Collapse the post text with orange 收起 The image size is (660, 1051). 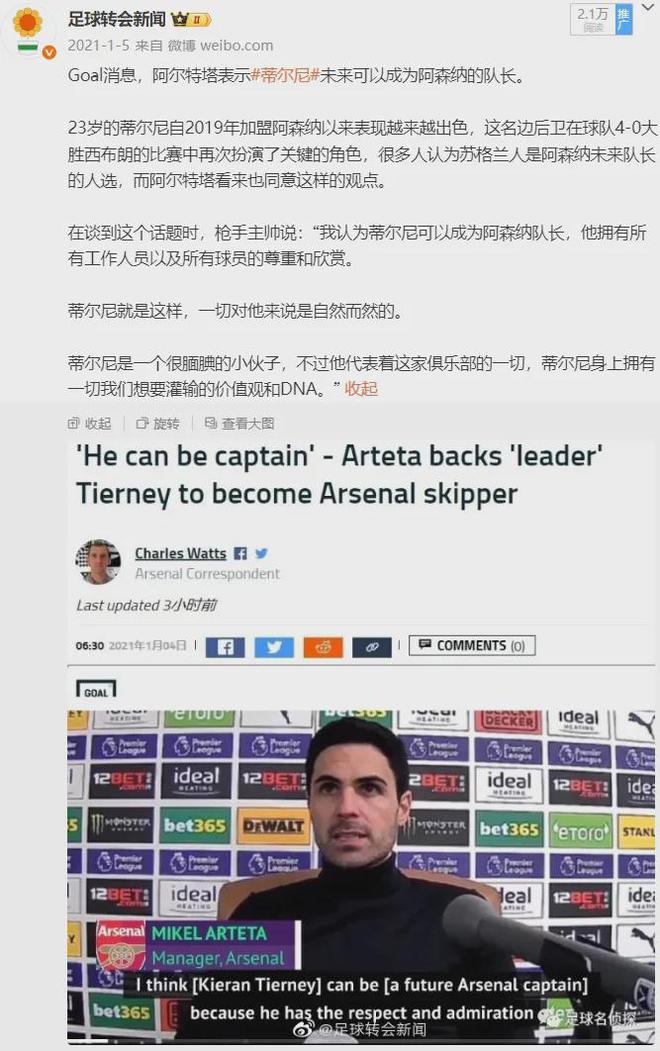coord(361,389)
